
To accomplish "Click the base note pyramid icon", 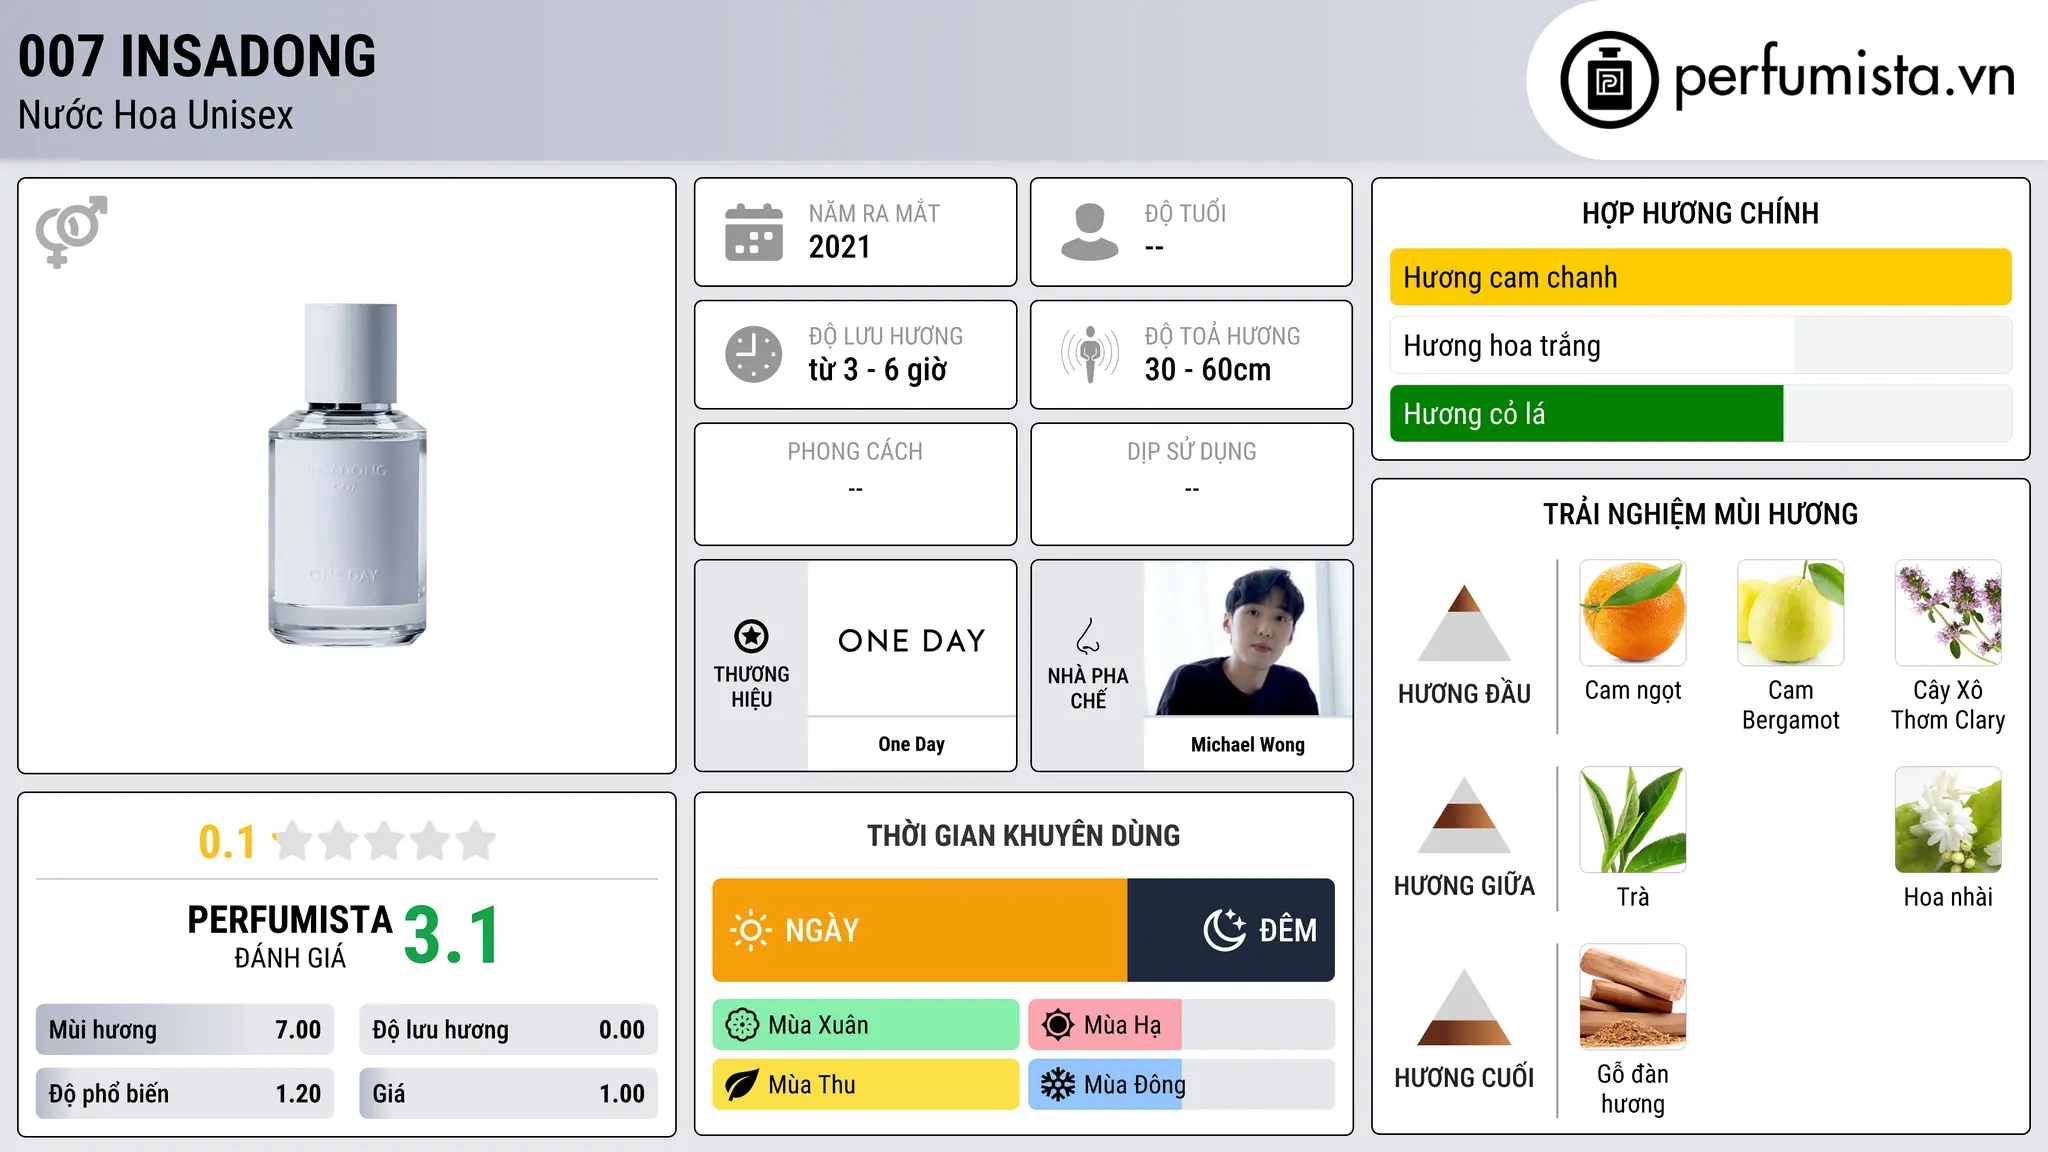I will tap(1464, 1007).
